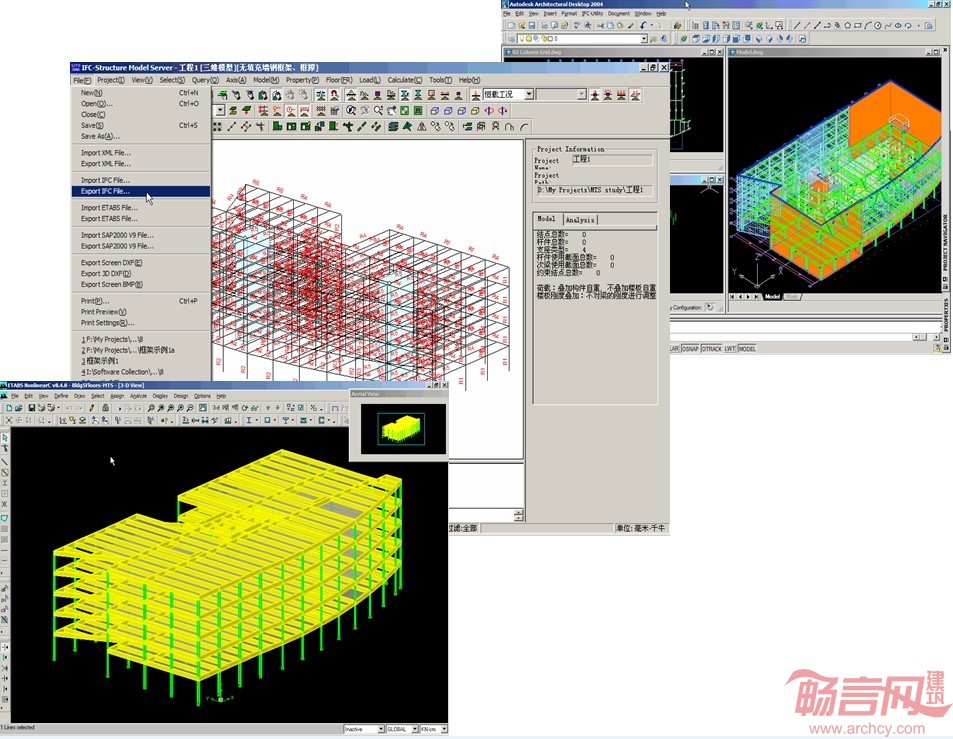This screenshot has width=953, height=739.
Task: Click first magnifier zoom icon in ETABS toolbar
Action: (x=151, y=408)
